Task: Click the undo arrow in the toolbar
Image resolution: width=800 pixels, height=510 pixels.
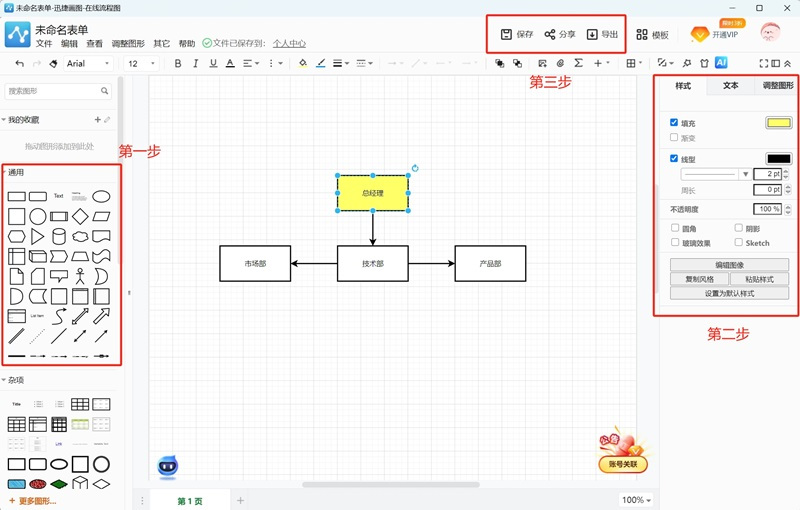Action: (x=19, y=63)
